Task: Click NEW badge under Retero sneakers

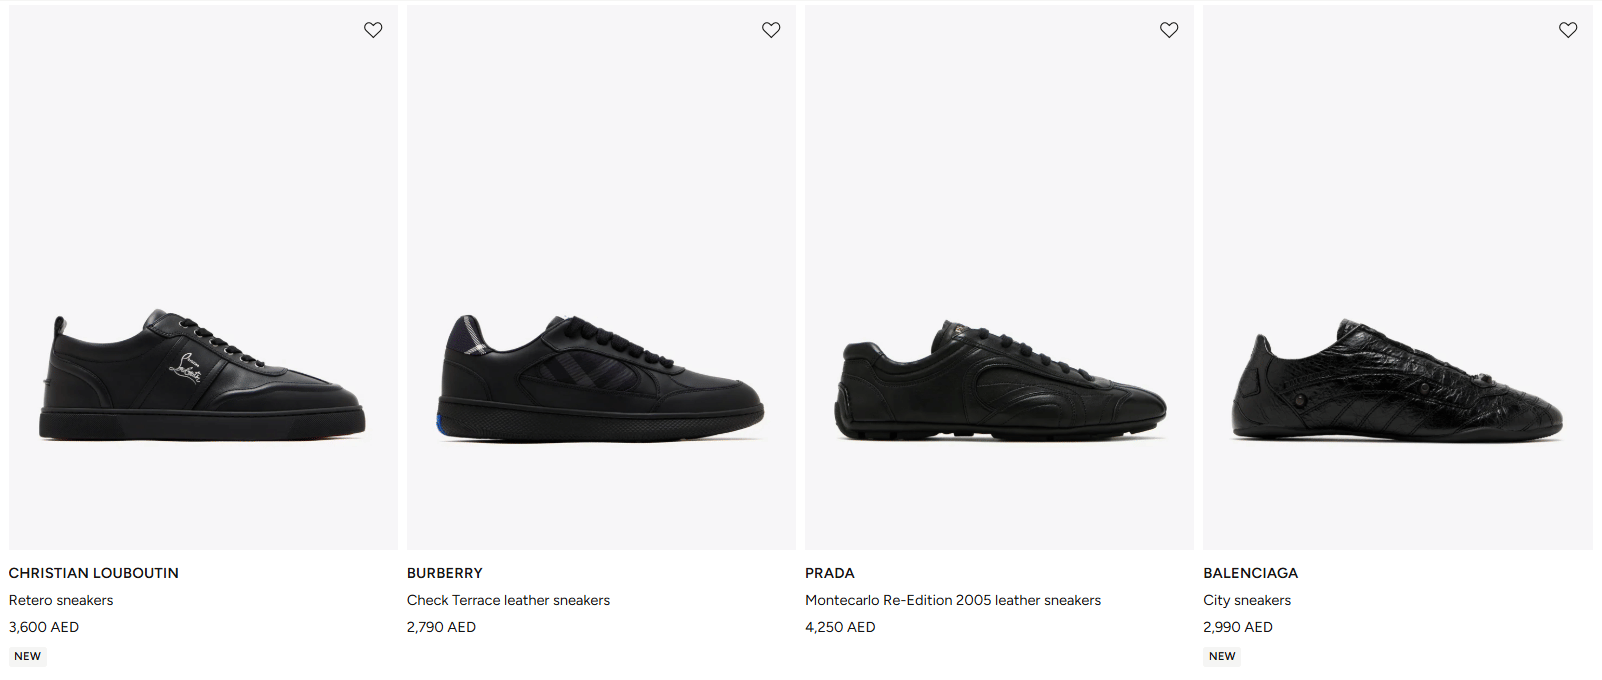Action: (x=28, y=656)
